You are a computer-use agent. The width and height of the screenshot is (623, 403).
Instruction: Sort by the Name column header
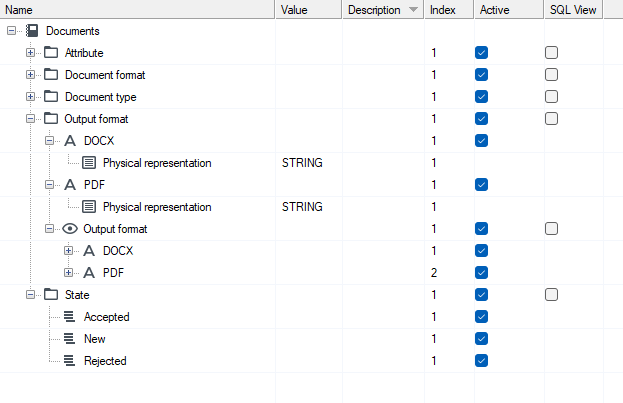click(x=137, y=10)
